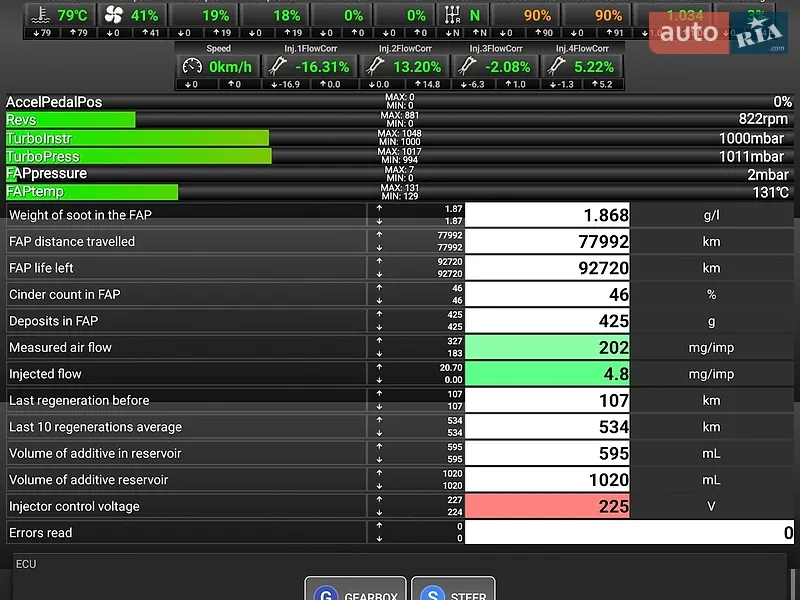Image resolution: width=800 pixels, height=600 pixels.
Task: Select the 'Cinder count in FAP' label
Action: [65, 294]
